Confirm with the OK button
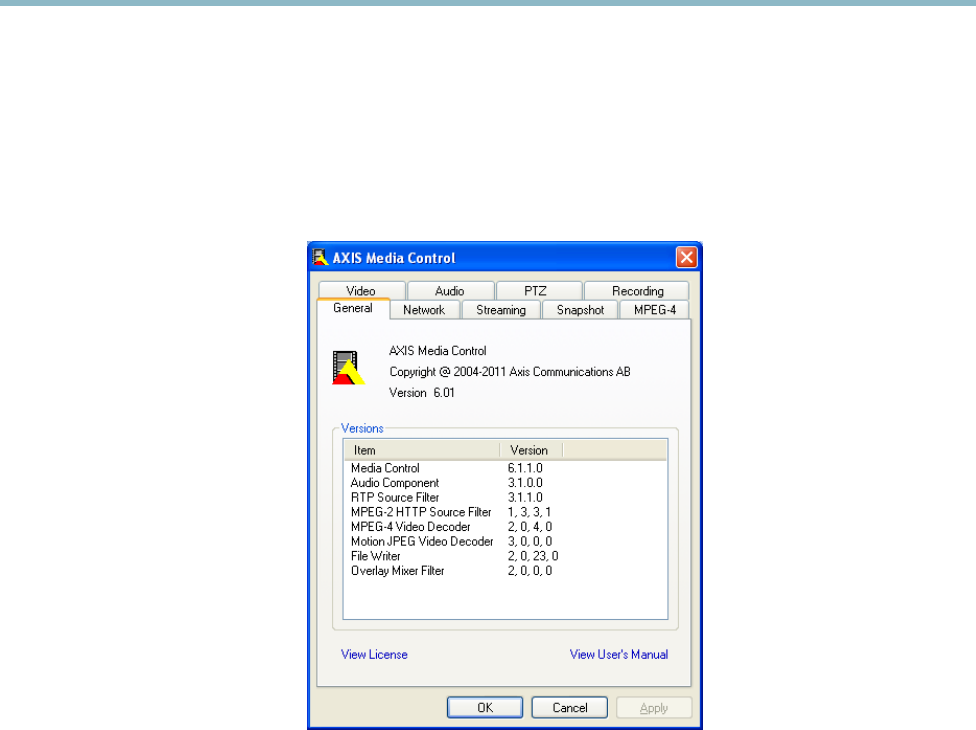Image resolution: width=976 pixels, height=730 pixels. pos(485,708)
